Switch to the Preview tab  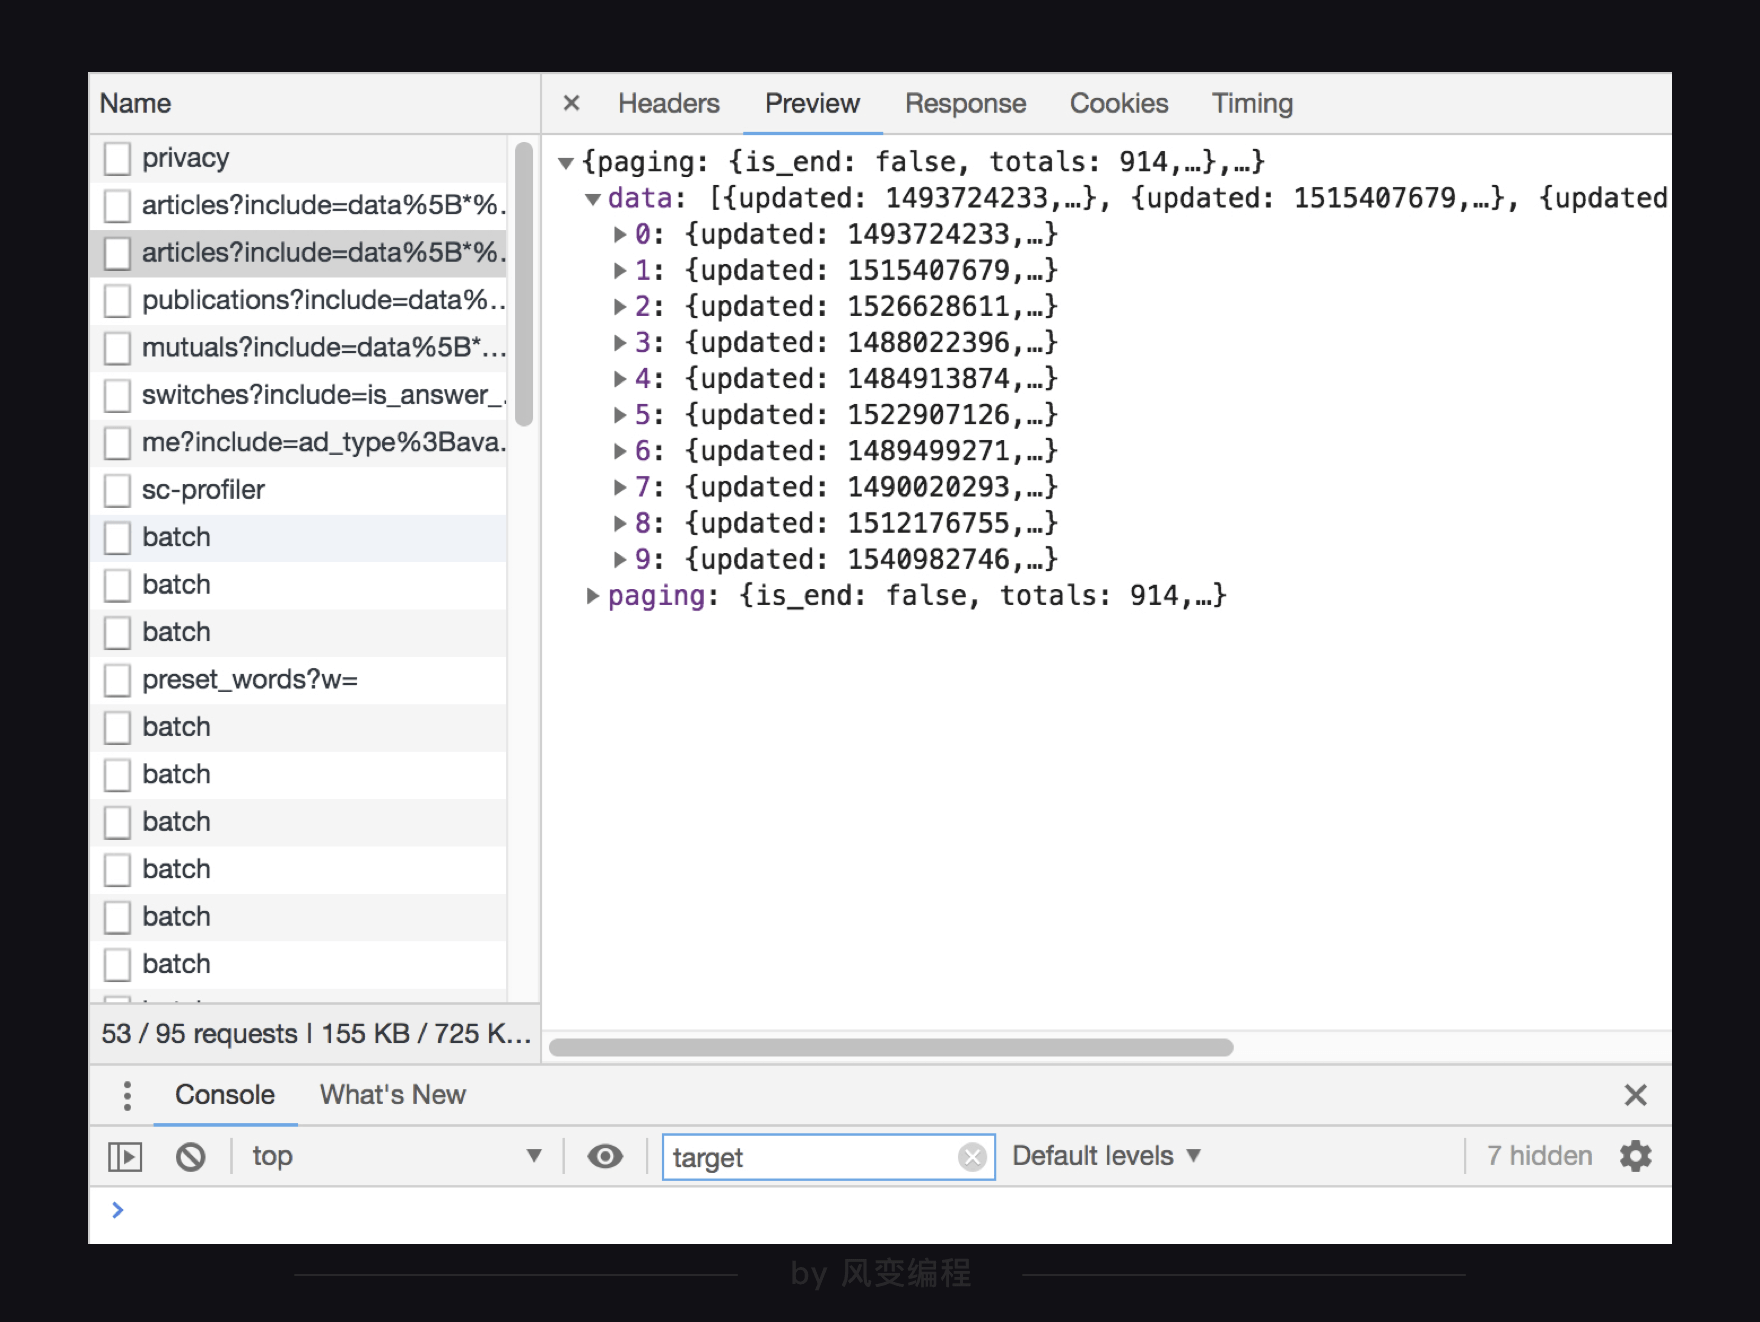coord(812,103)
